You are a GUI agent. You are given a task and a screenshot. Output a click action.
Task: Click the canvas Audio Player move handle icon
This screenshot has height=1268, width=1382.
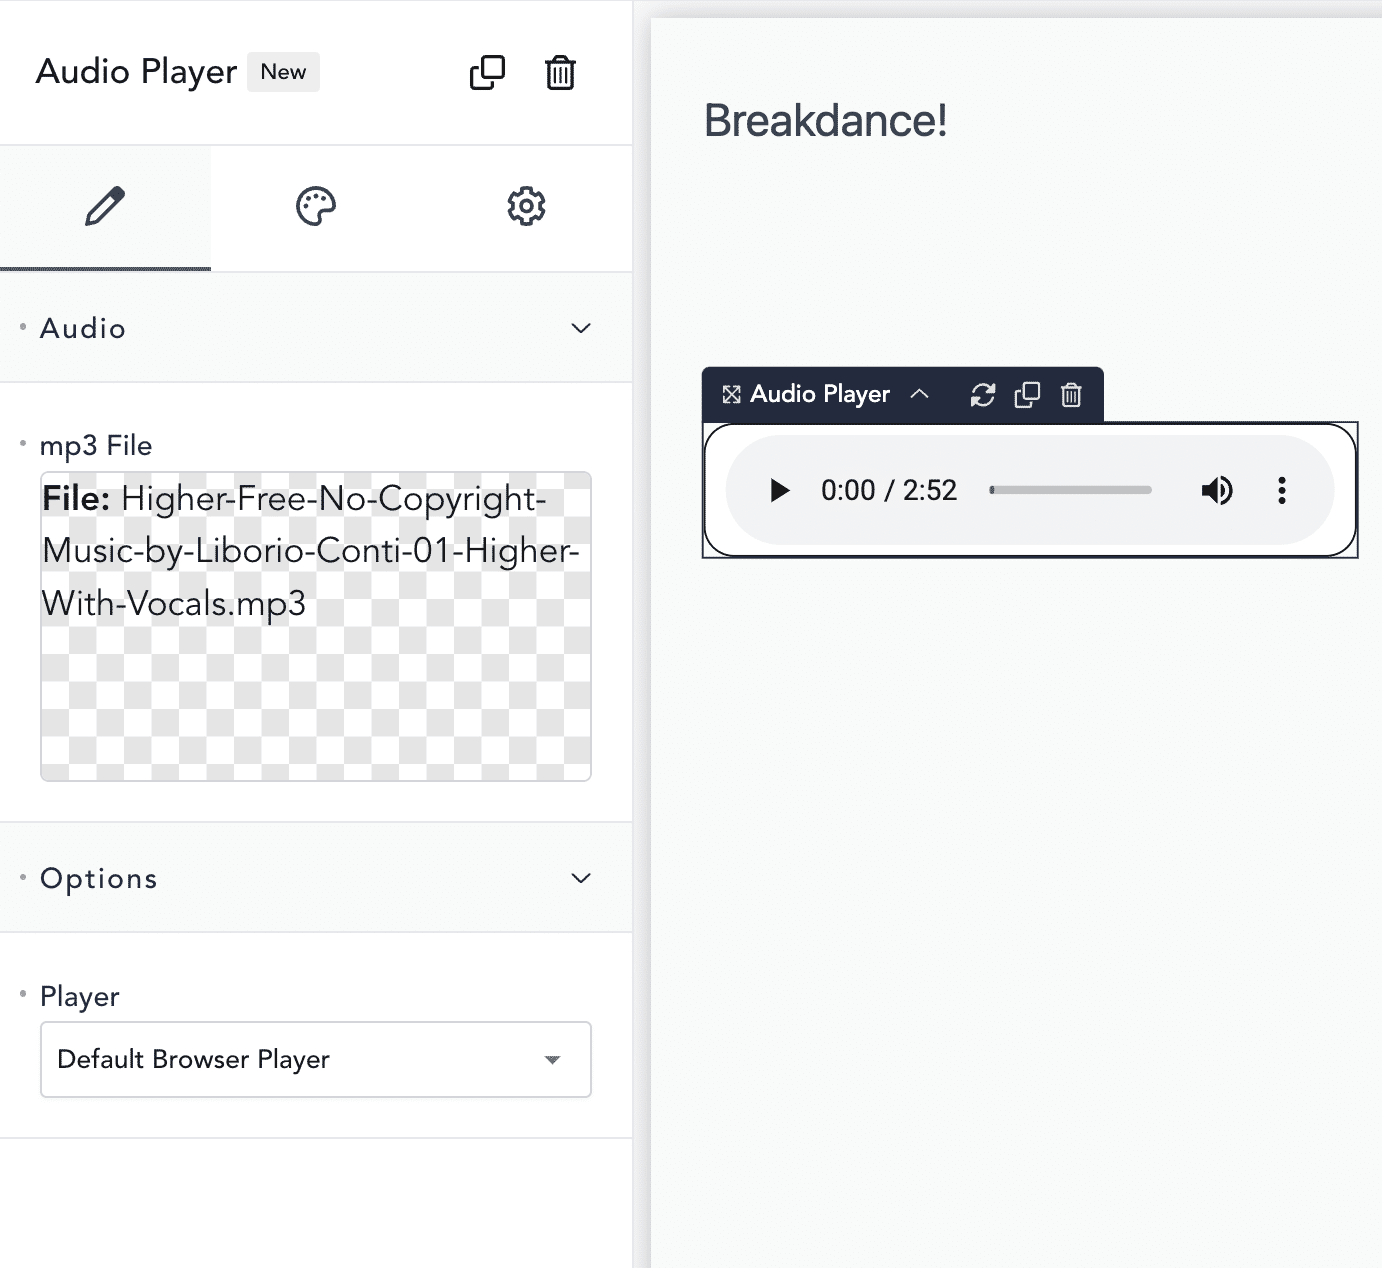[732, 394]
